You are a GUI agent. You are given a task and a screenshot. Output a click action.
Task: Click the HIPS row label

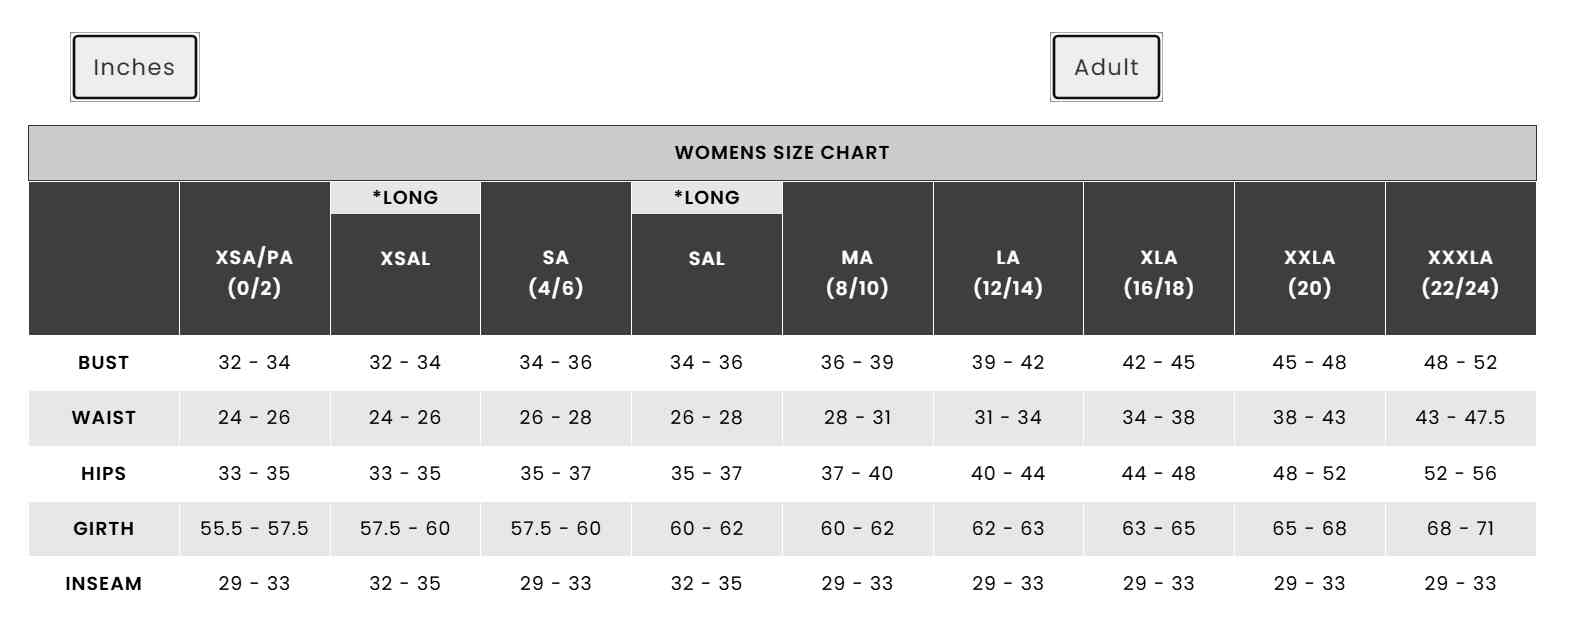104,473
